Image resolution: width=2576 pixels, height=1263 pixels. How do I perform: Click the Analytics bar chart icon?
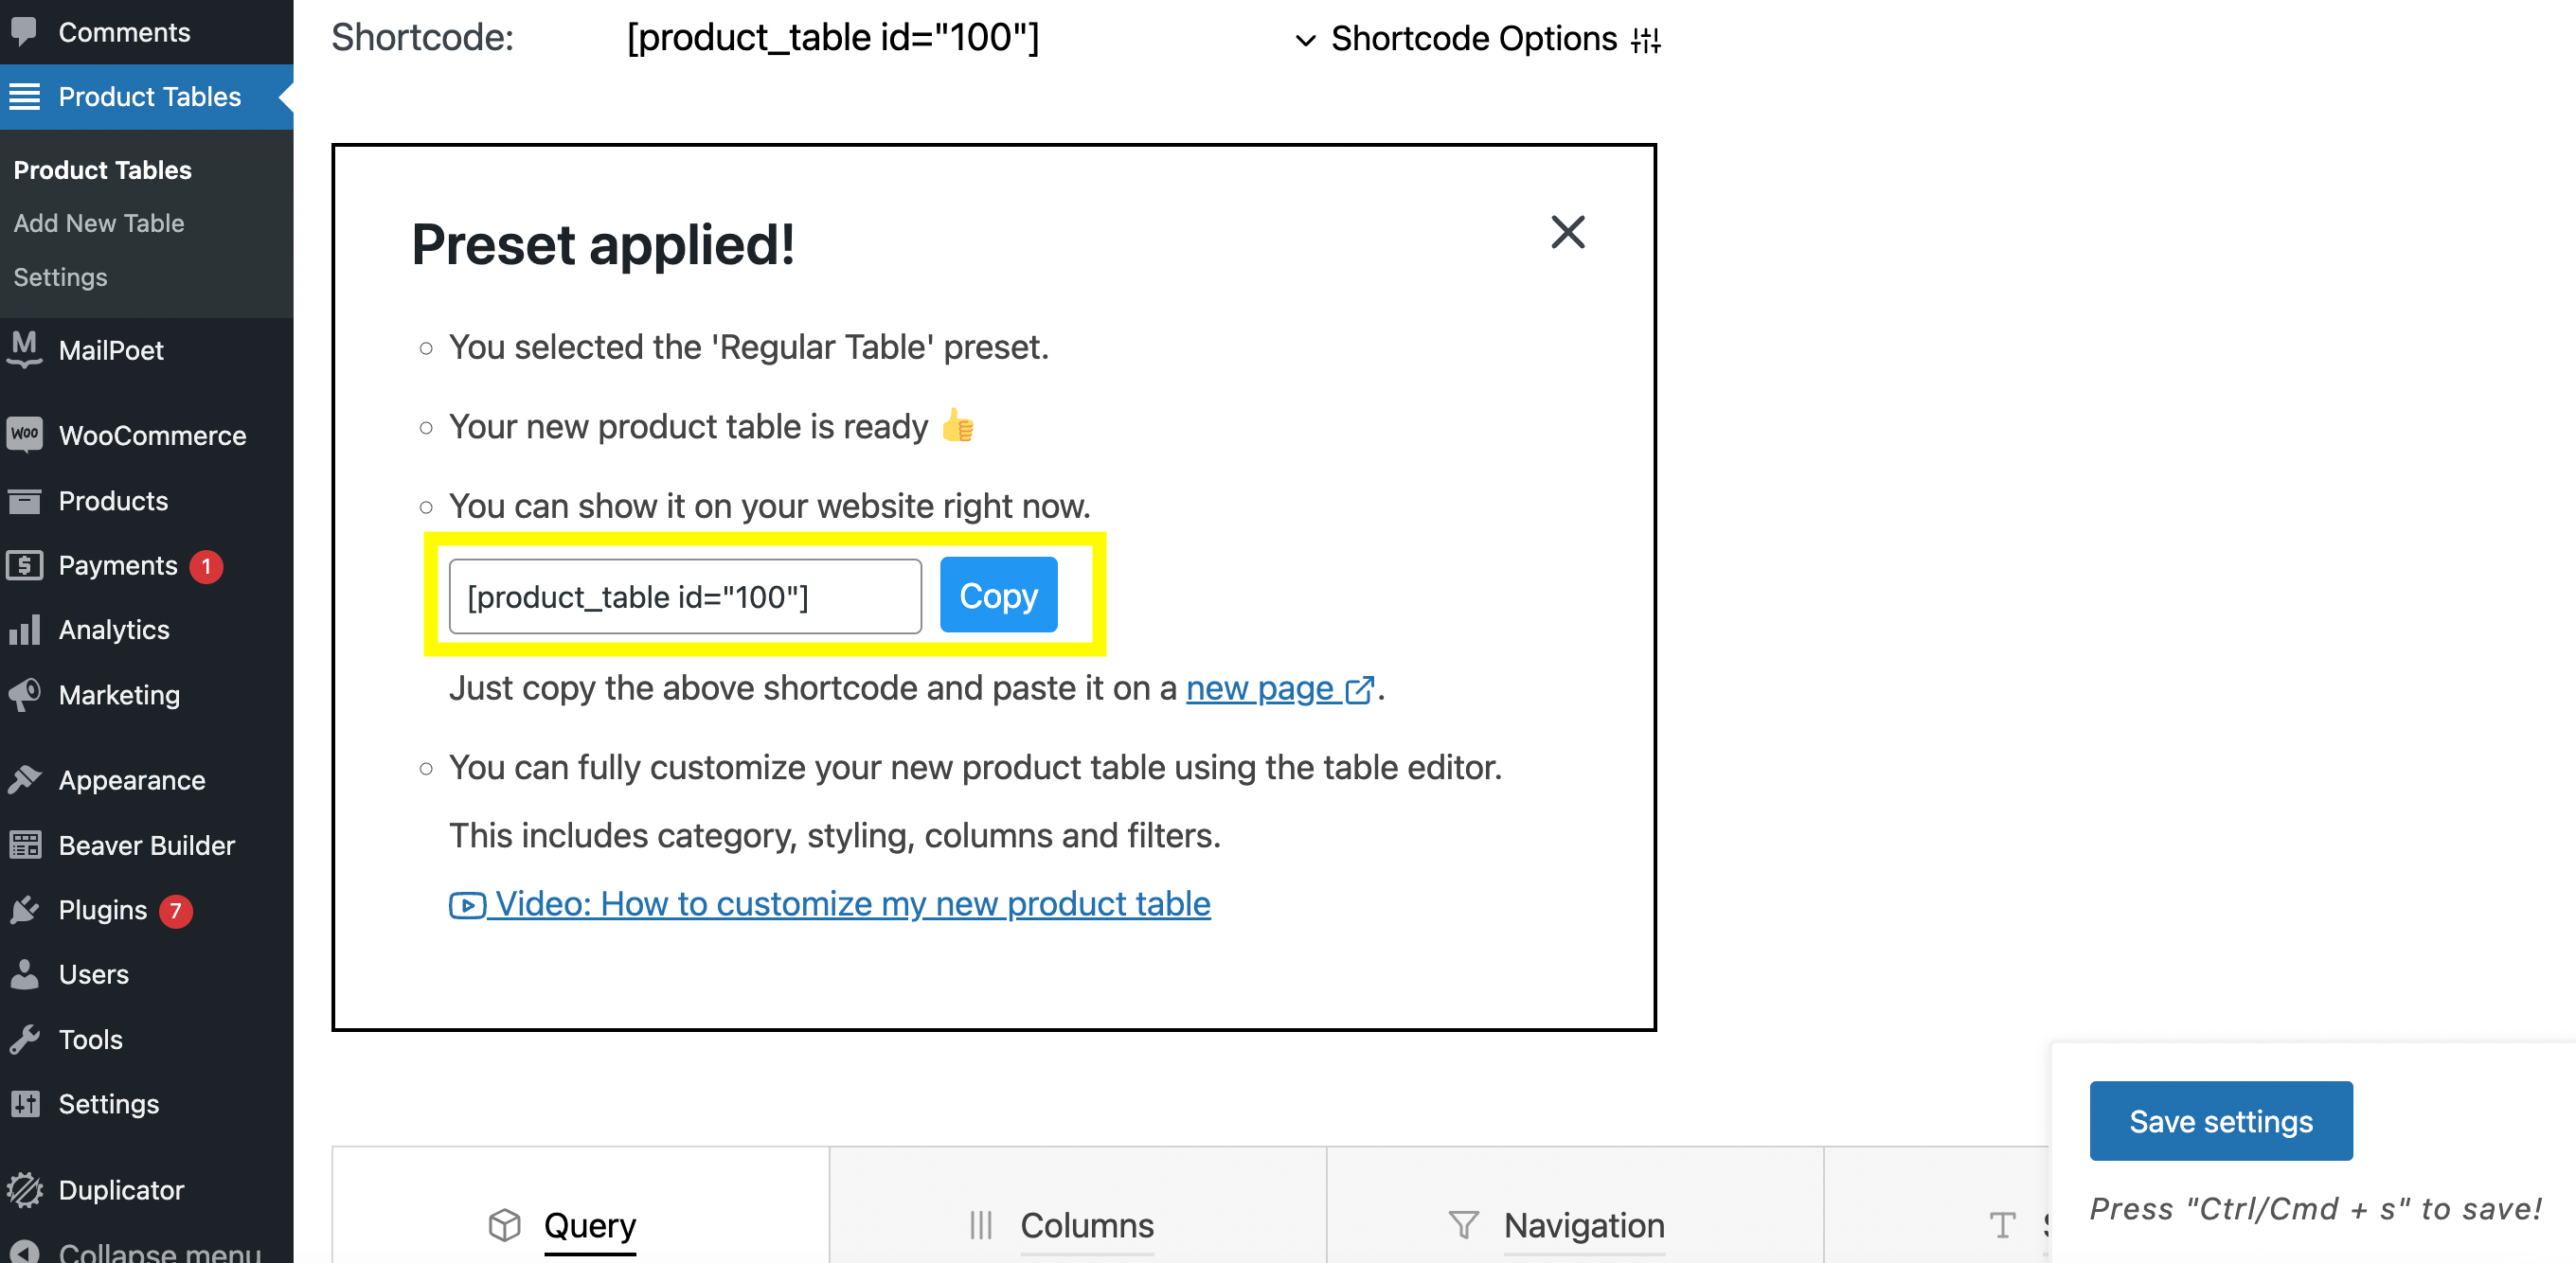[x=25, y=630]
